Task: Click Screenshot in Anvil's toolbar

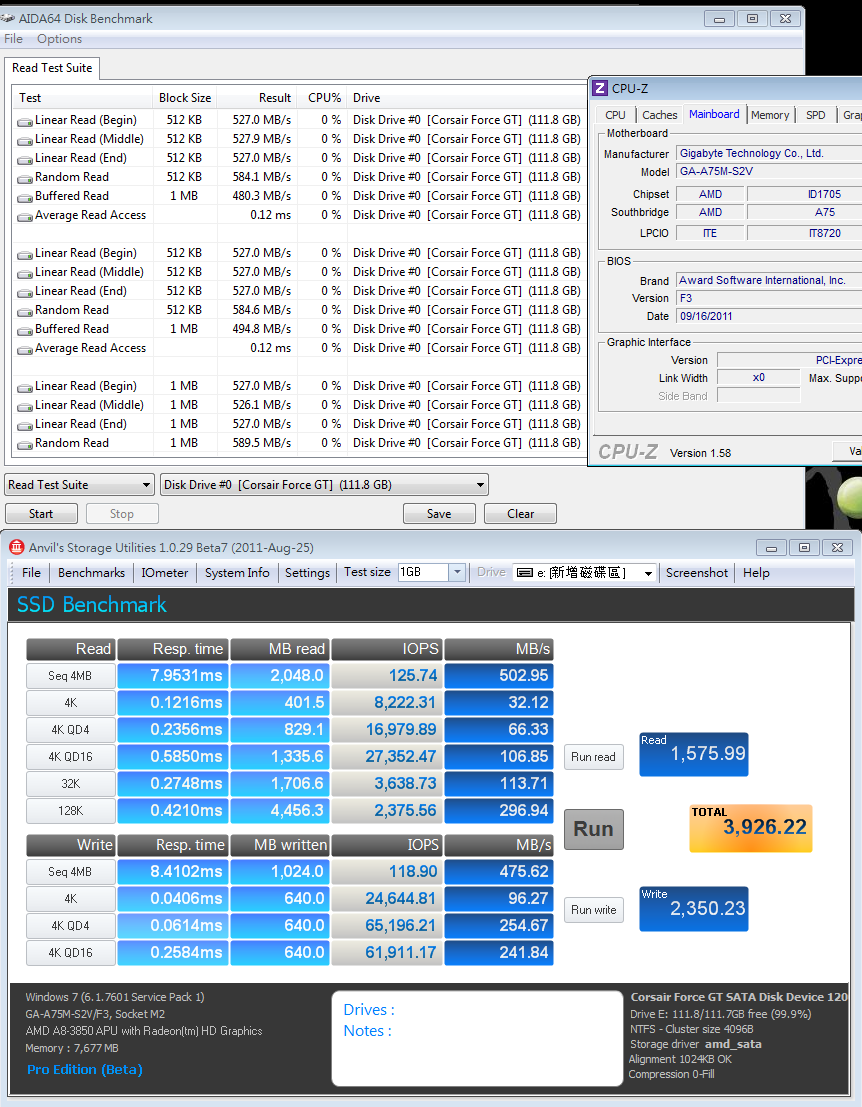Action: pos(697,573)
